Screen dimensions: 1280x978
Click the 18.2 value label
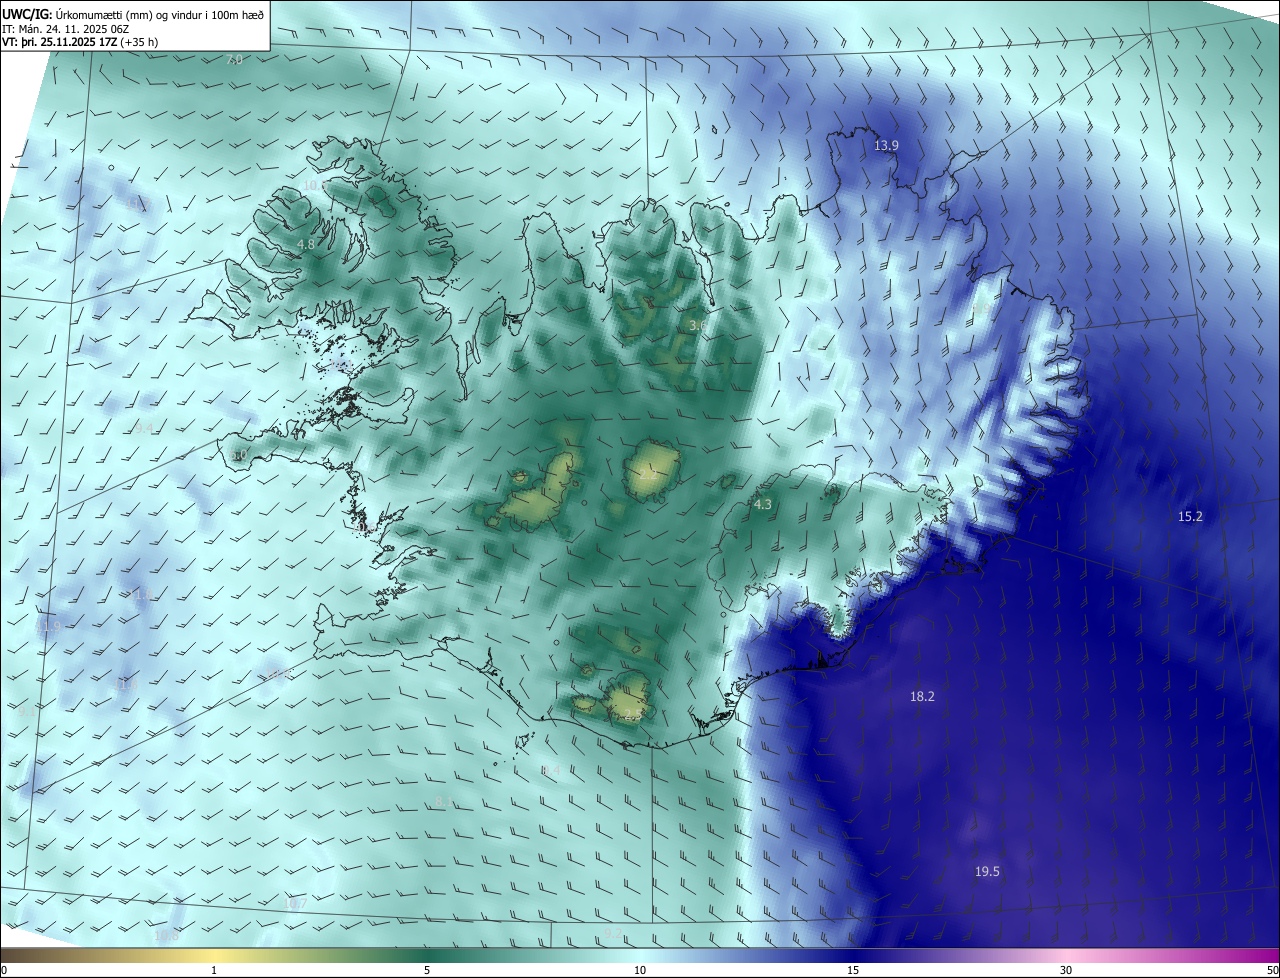[x=922, y=697]
